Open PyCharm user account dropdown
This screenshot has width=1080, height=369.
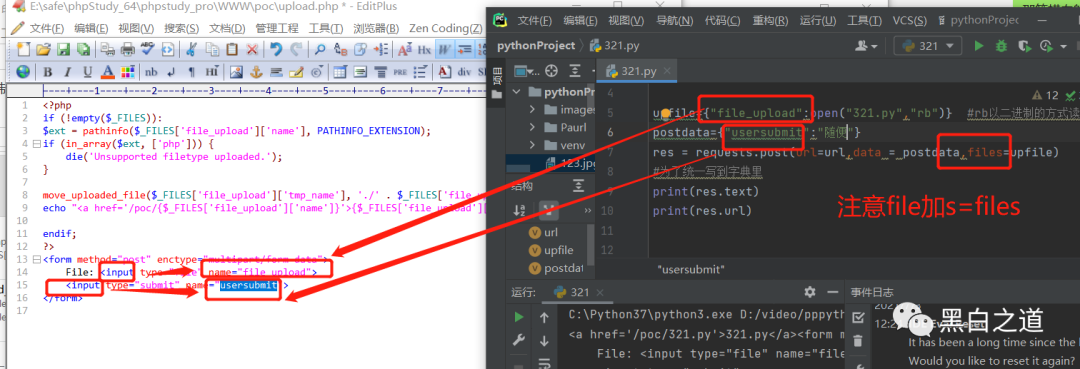tap(866, 46)
